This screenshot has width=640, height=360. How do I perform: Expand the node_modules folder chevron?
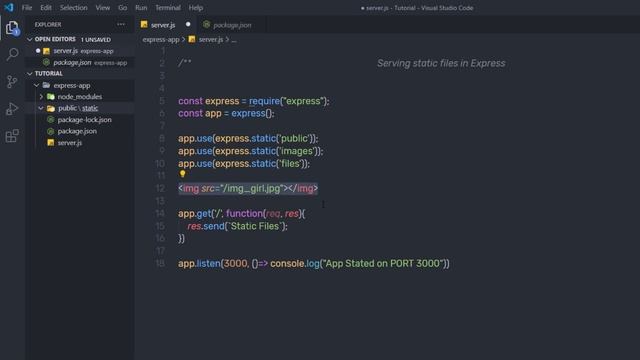click(41, 97)
